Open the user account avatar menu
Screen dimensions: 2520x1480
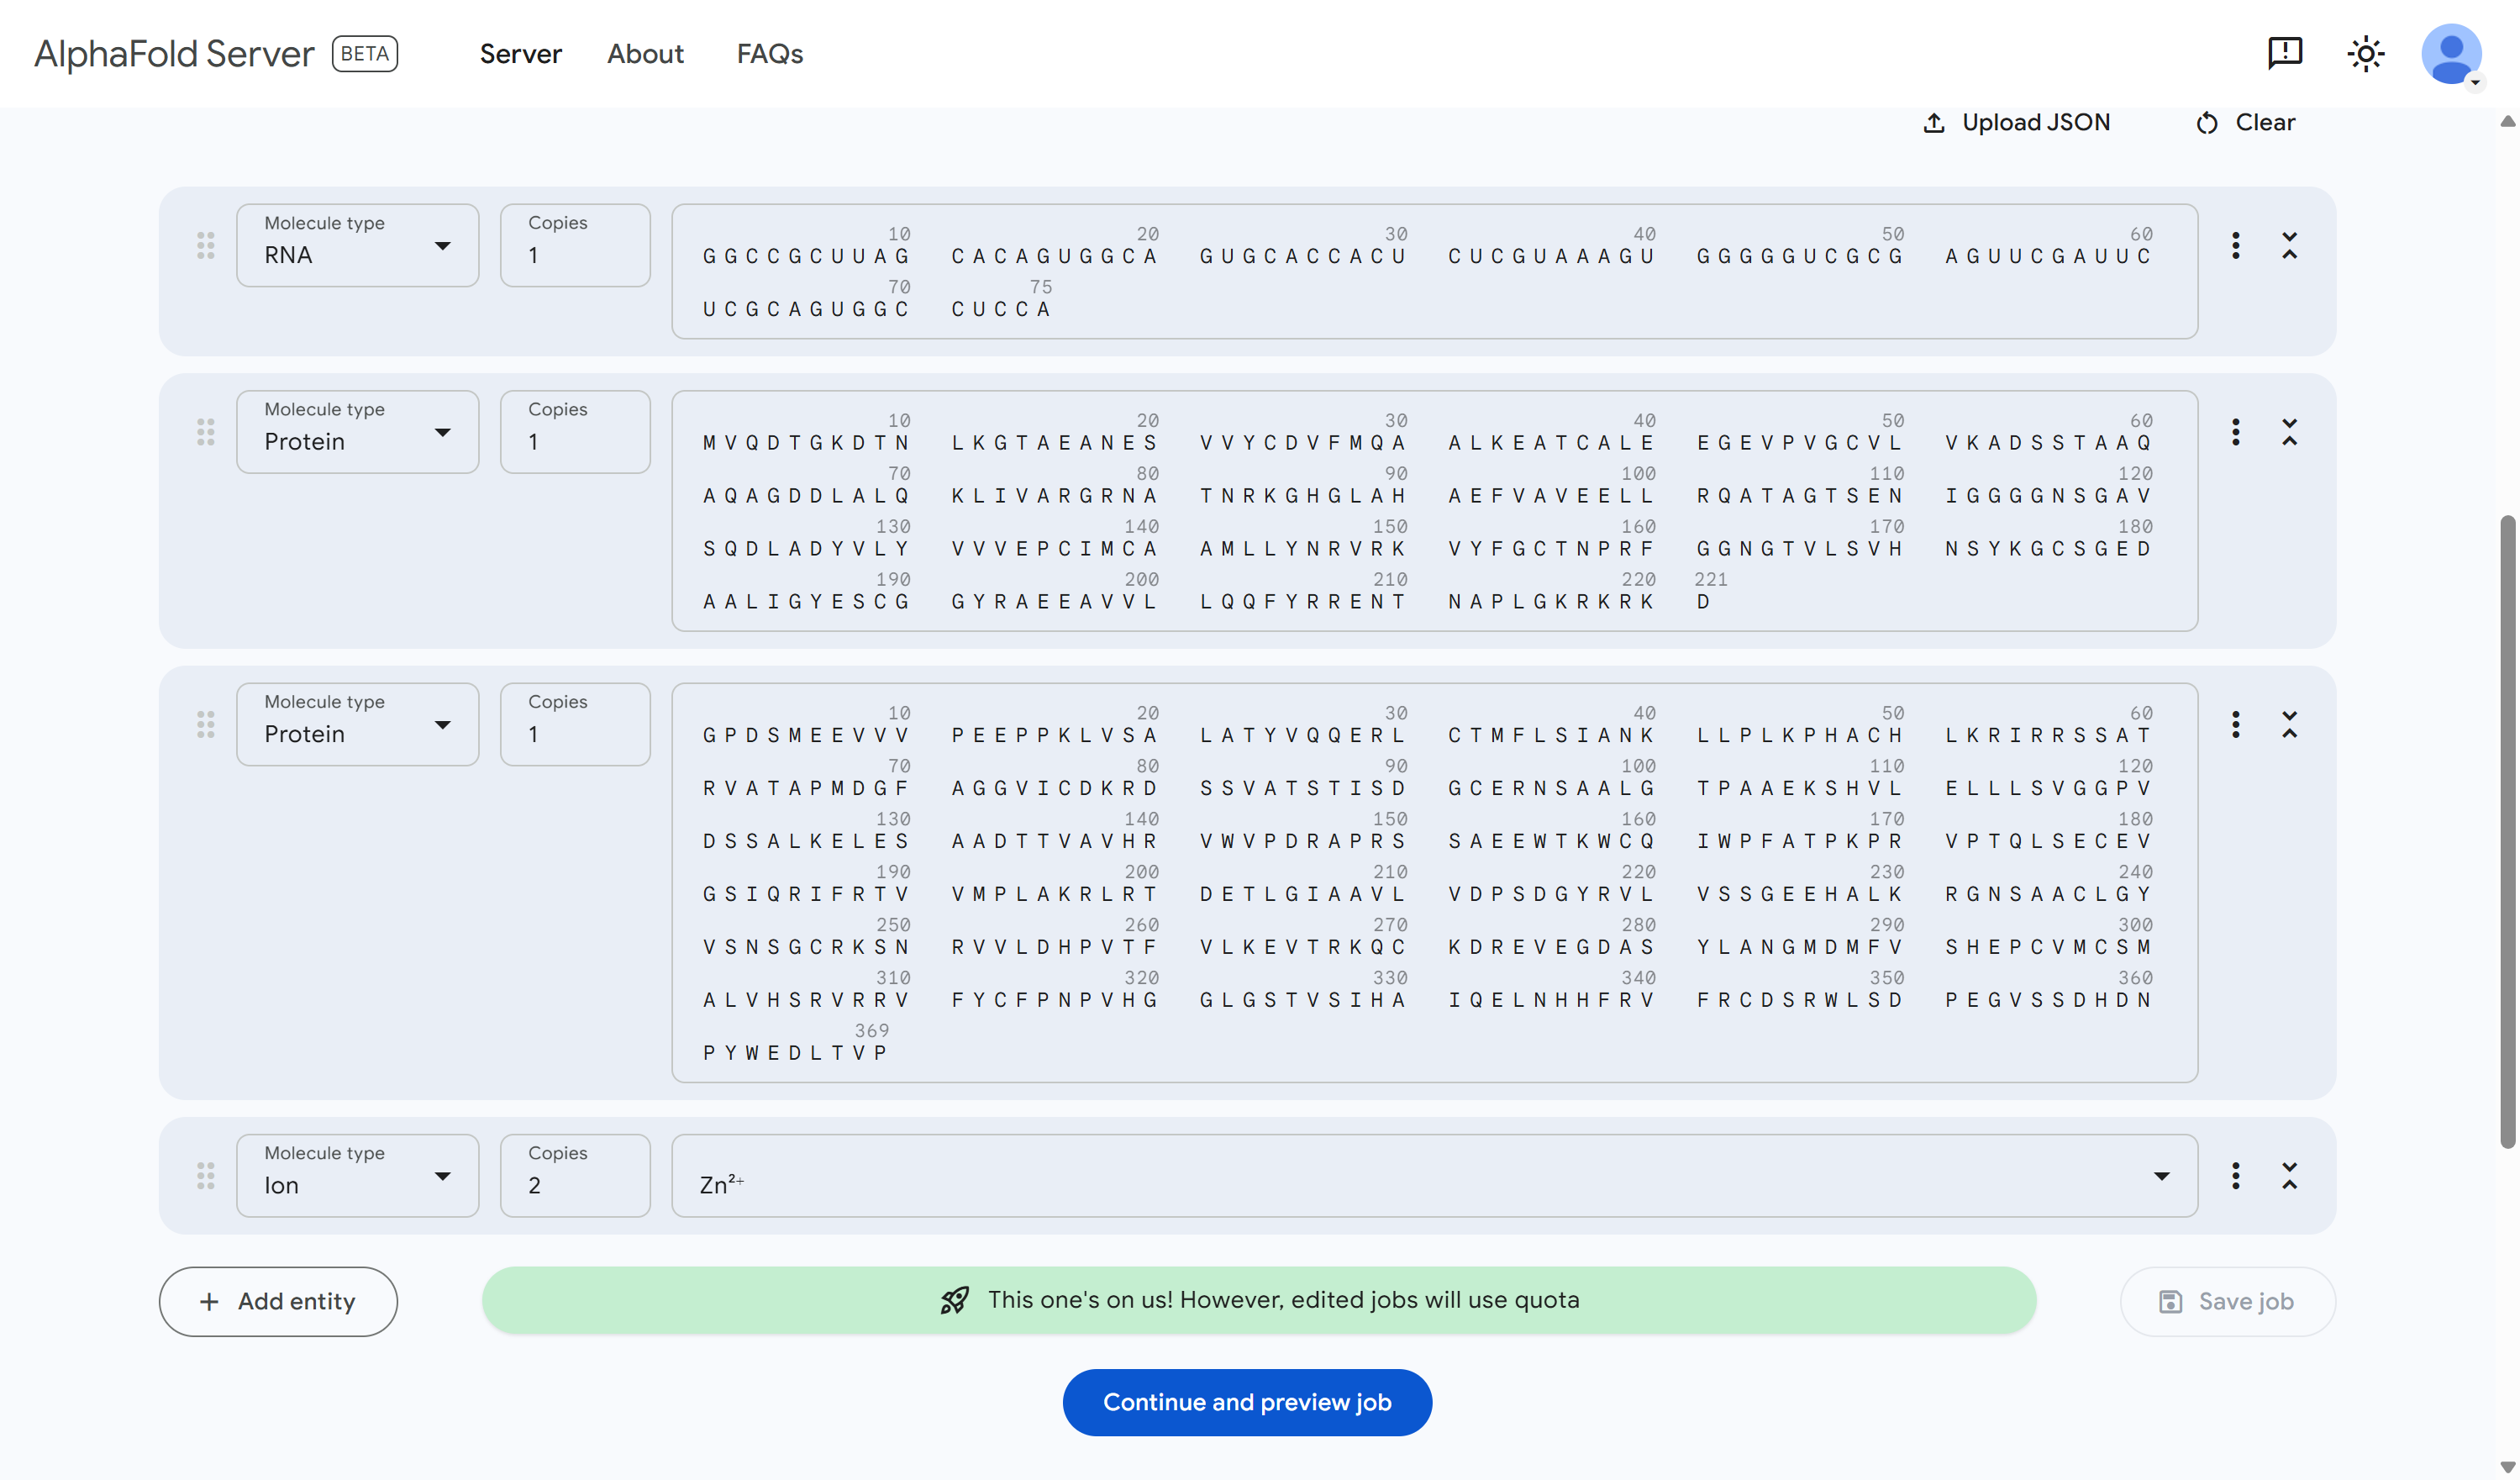click(2449, 53)
